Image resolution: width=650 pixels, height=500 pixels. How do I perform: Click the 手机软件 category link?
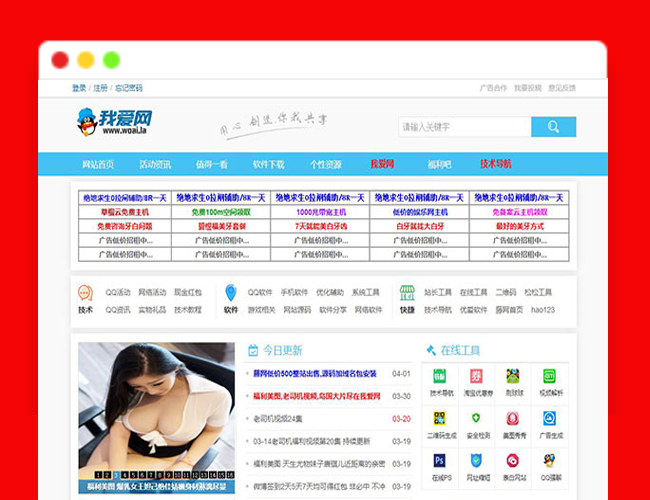click(x=294, y=292)
